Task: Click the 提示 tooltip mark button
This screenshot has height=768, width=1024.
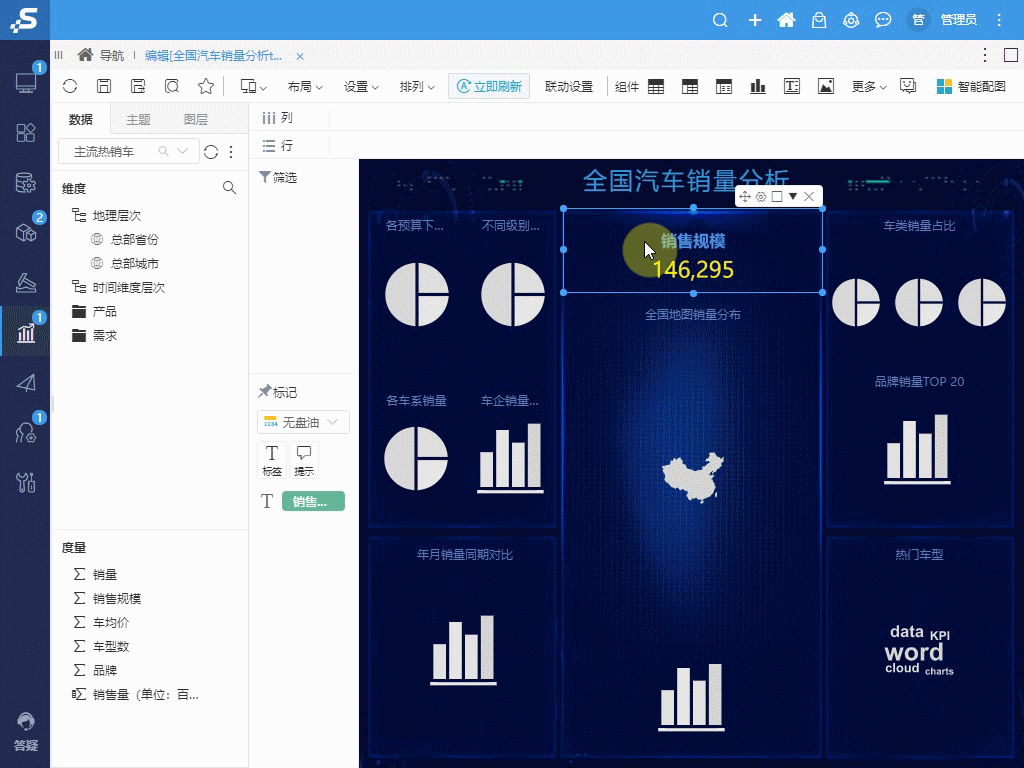Action: click(x=304, y=460)
